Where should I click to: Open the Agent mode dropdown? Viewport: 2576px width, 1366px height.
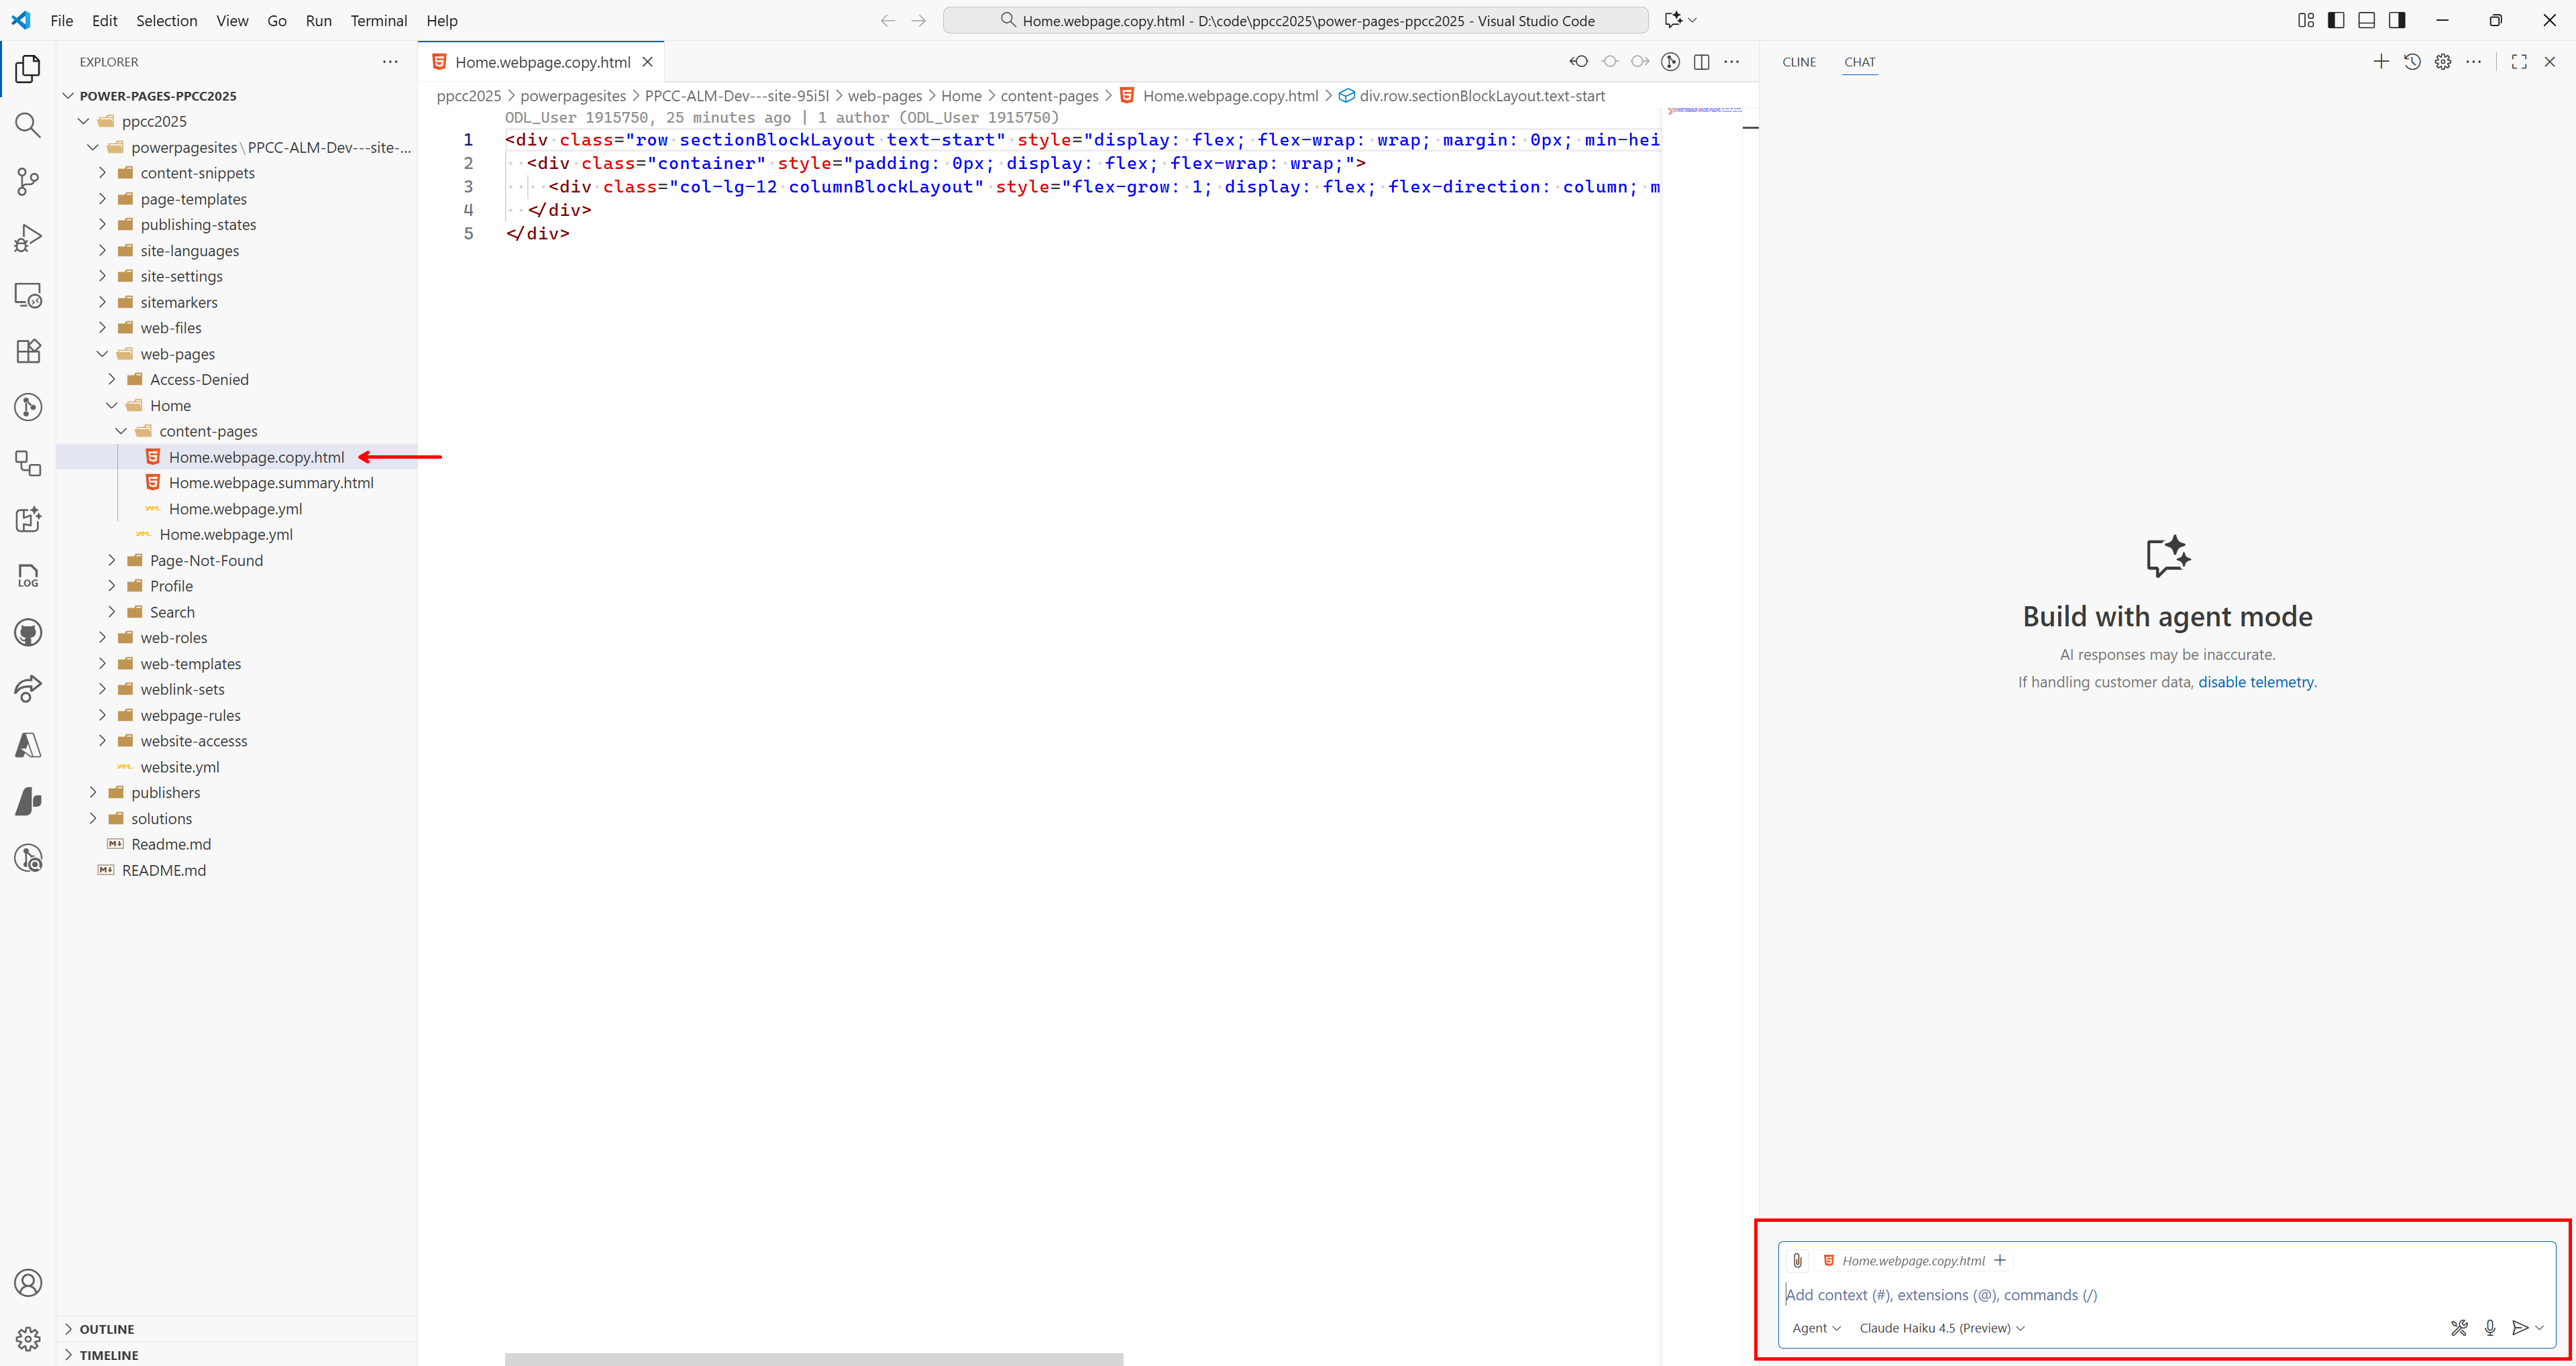click(x=1816, y=1328)
